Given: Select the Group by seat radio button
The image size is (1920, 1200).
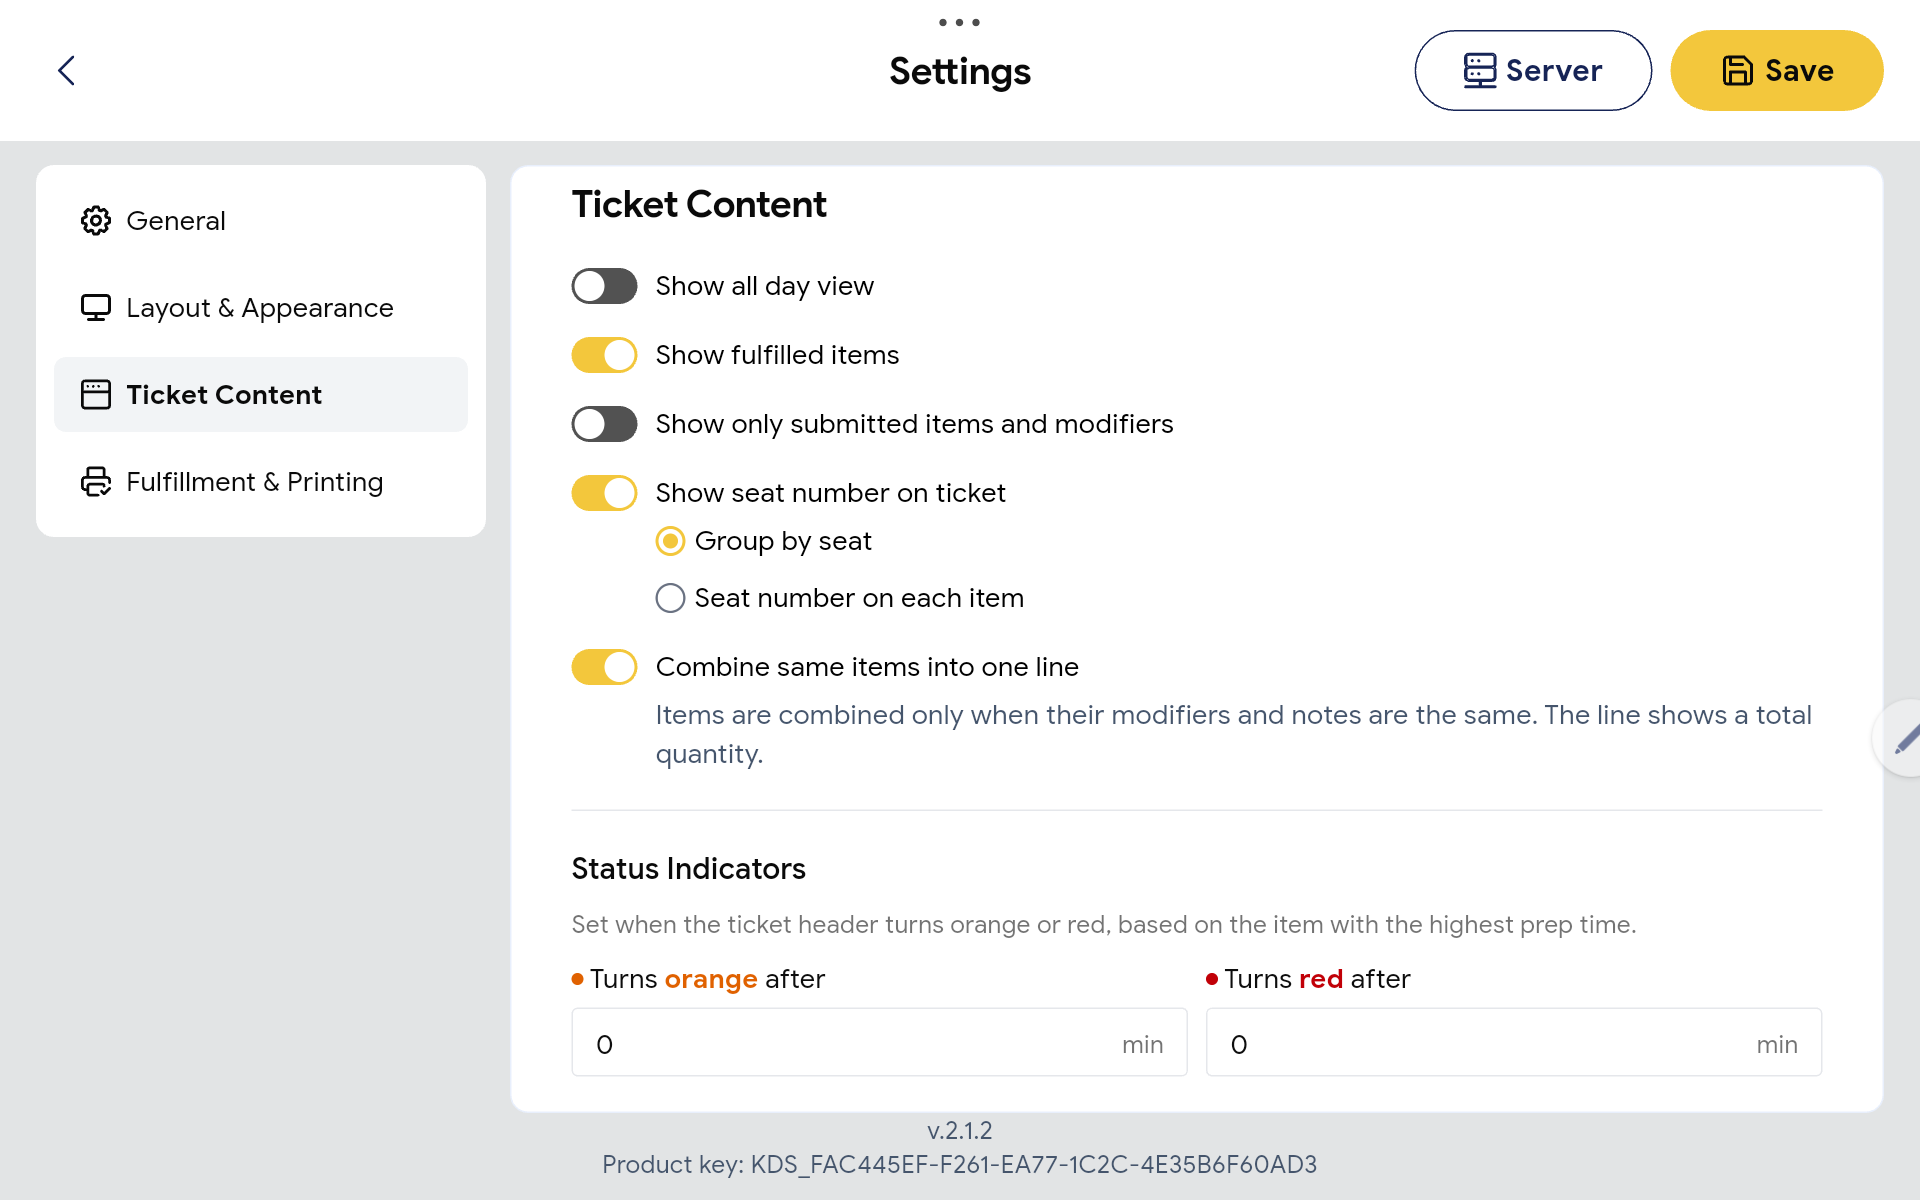Looking at the screenshot, I should tap(670, 541).
